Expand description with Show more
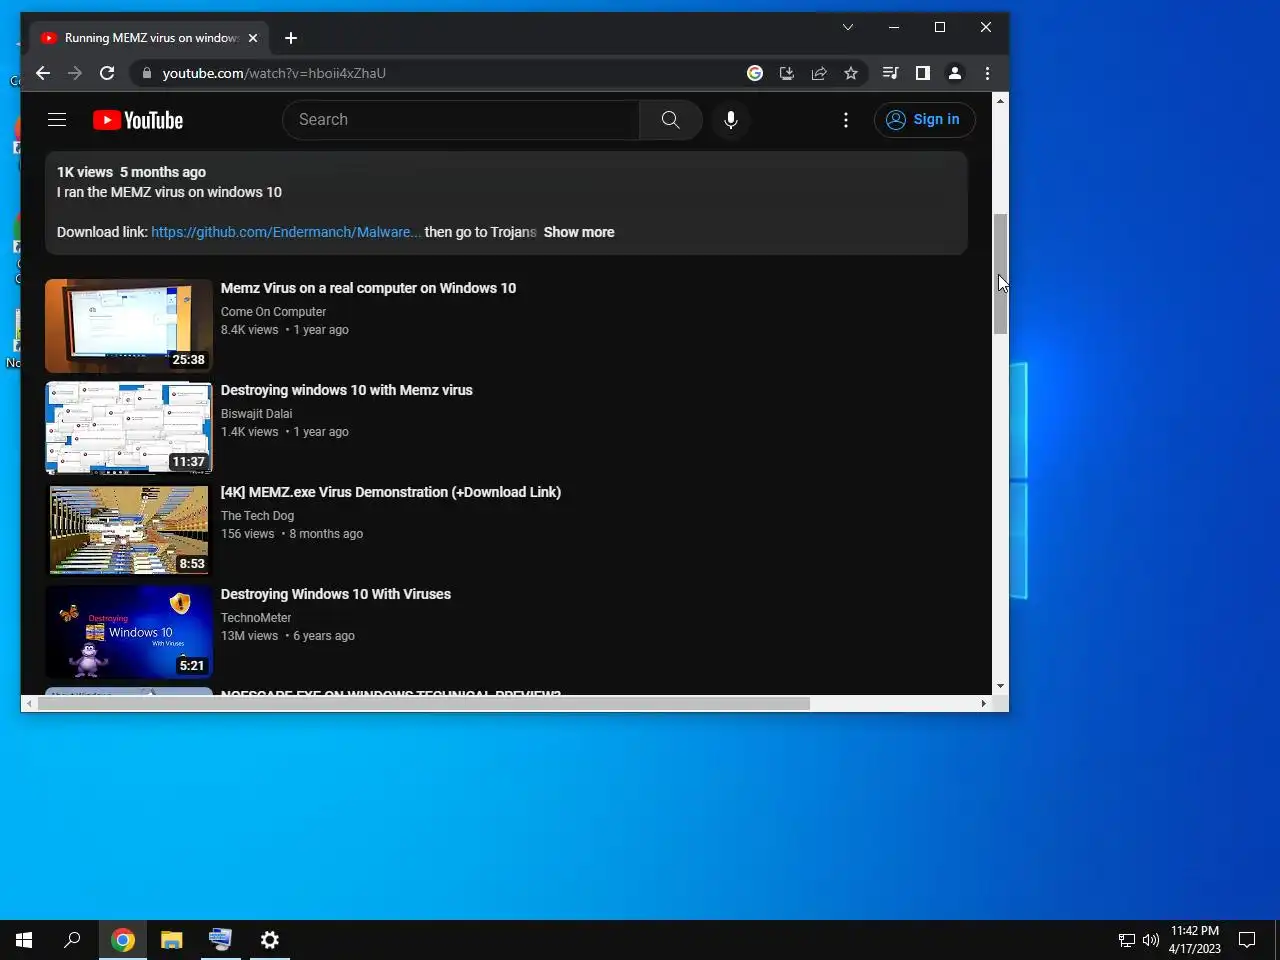This screenshot has height=960, width=1280. click(x=579, y=232)
